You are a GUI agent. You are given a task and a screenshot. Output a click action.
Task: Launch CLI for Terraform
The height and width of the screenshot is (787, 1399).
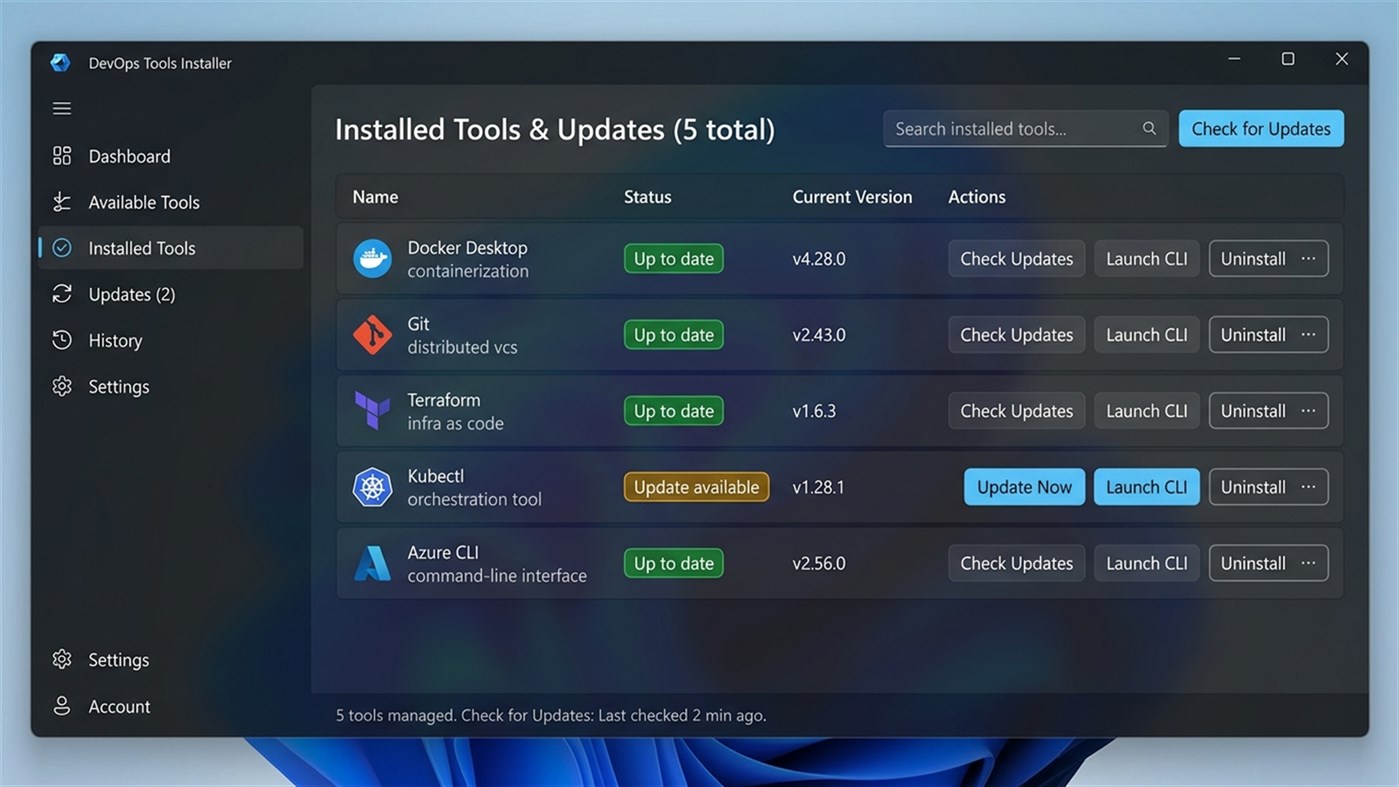[x=1147, y=411]
